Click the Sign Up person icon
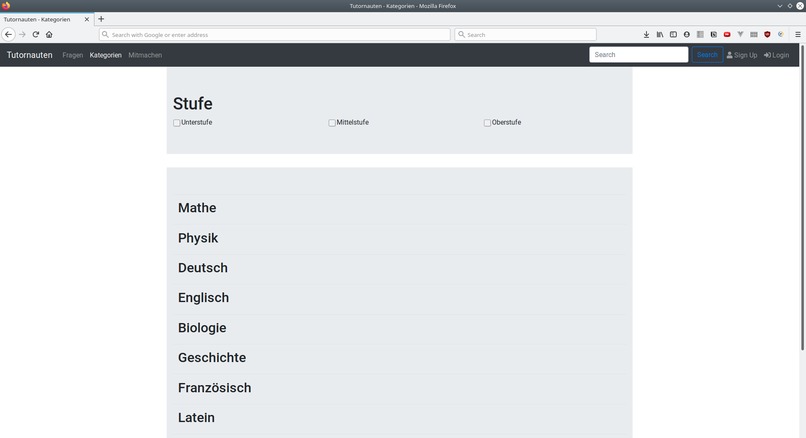The width and height of the screenshot is (806, 438). click(x=729, y=55)
